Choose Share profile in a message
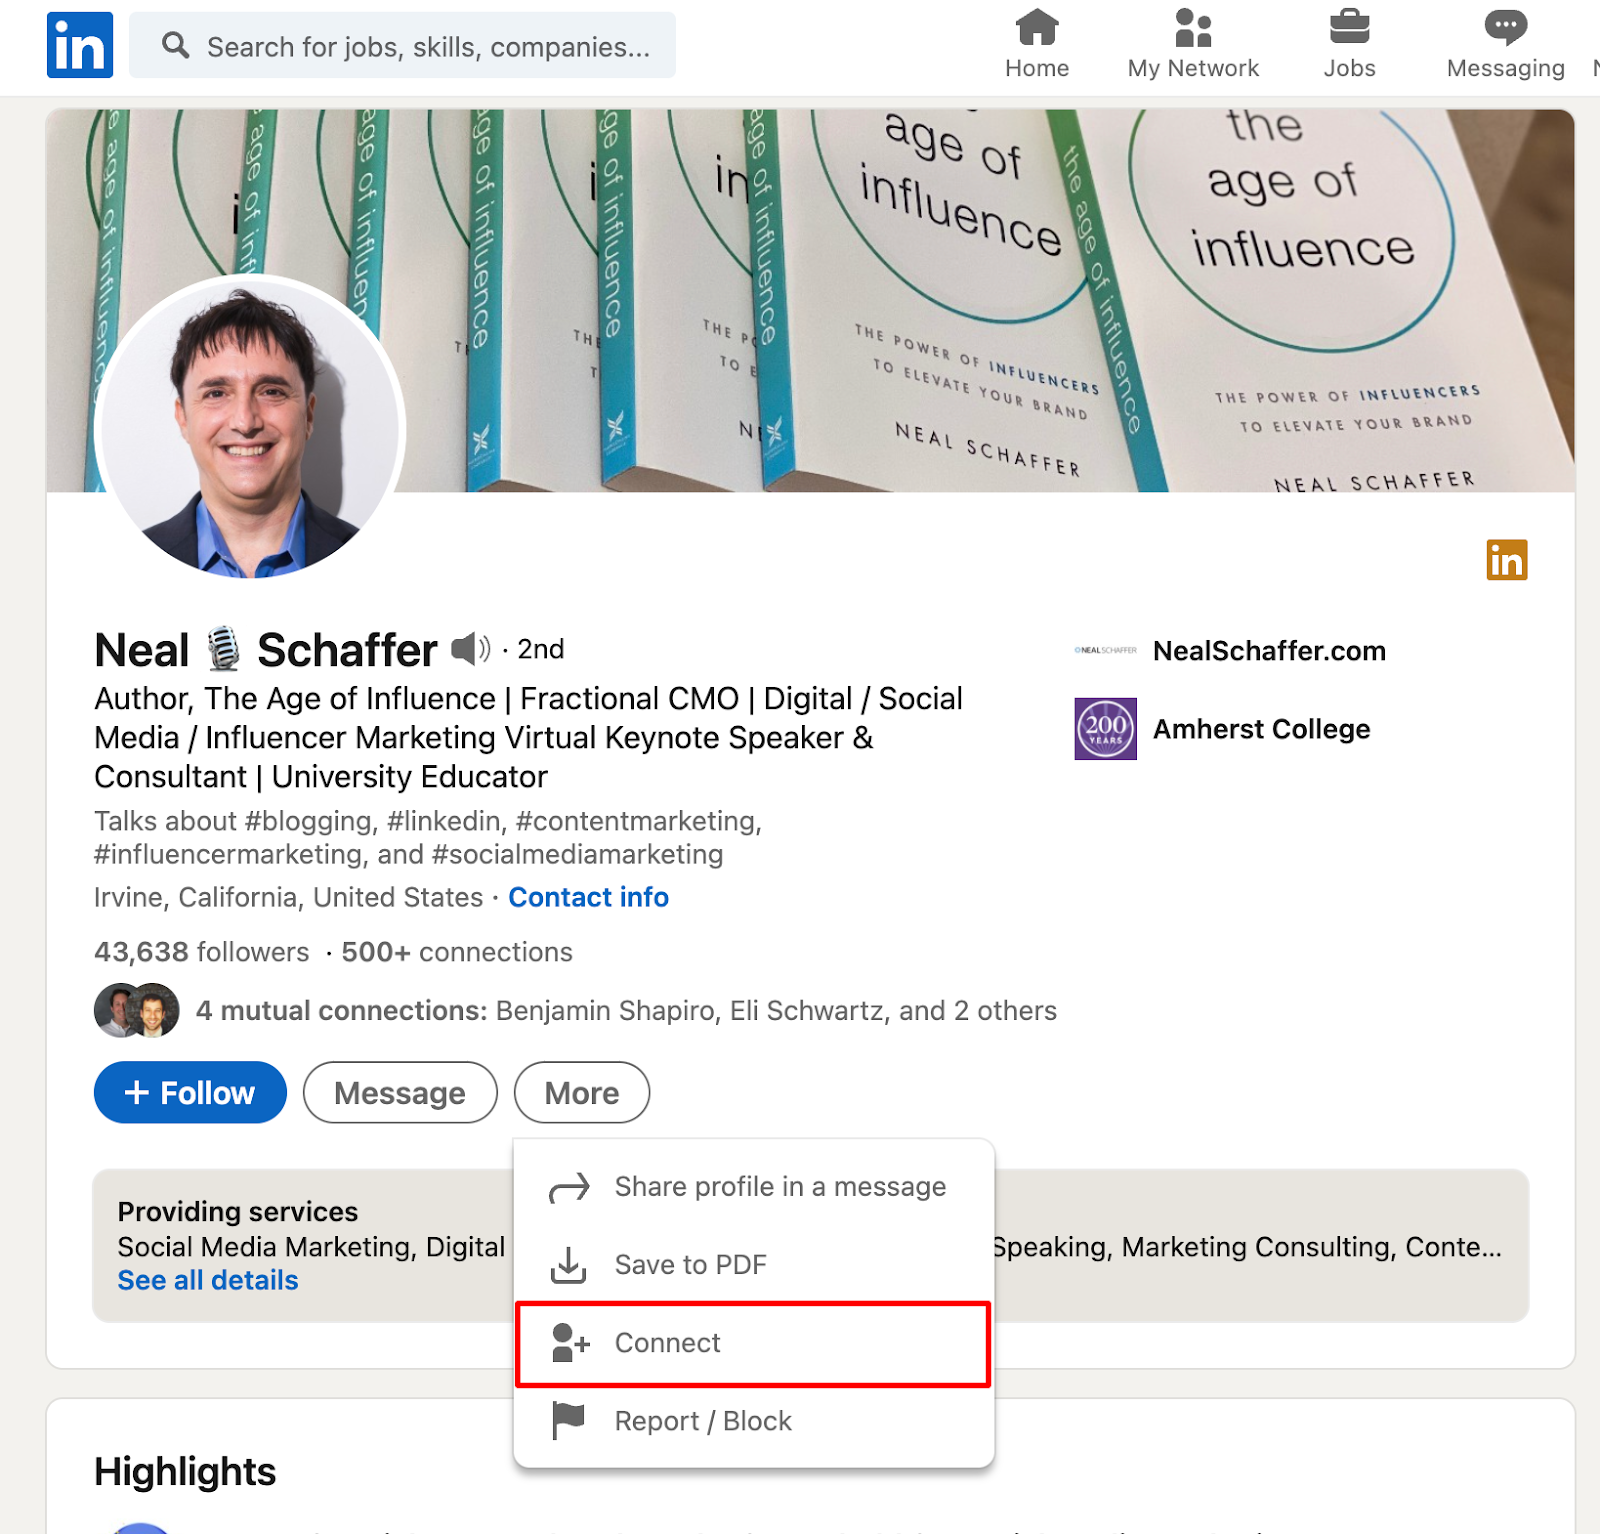 (x=754, y=1187)
